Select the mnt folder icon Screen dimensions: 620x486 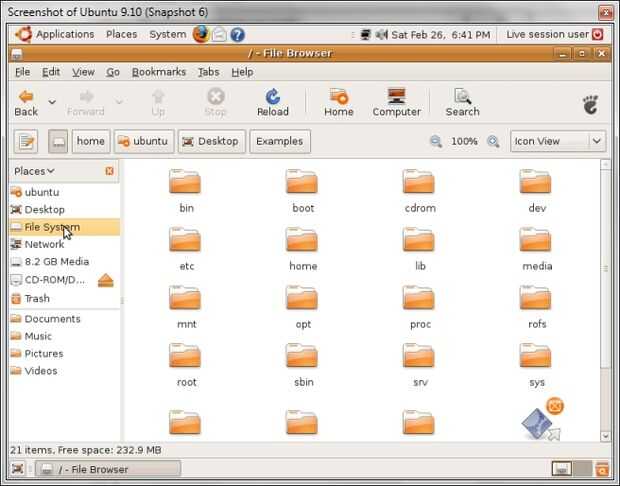pos(185,298)
